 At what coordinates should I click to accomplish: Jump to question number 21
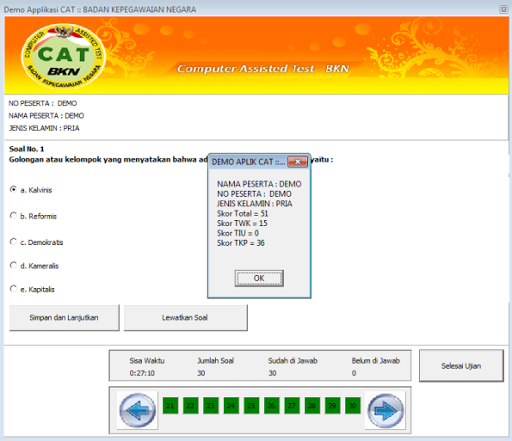(x=170, y=405)
